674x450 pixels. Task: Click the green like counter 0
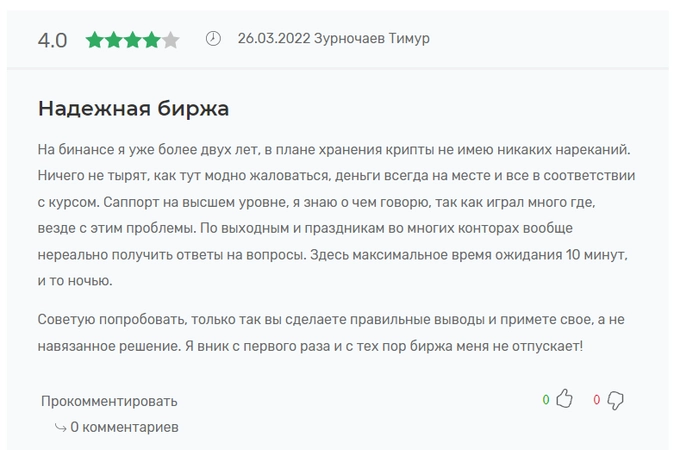(x=546, y=400)
